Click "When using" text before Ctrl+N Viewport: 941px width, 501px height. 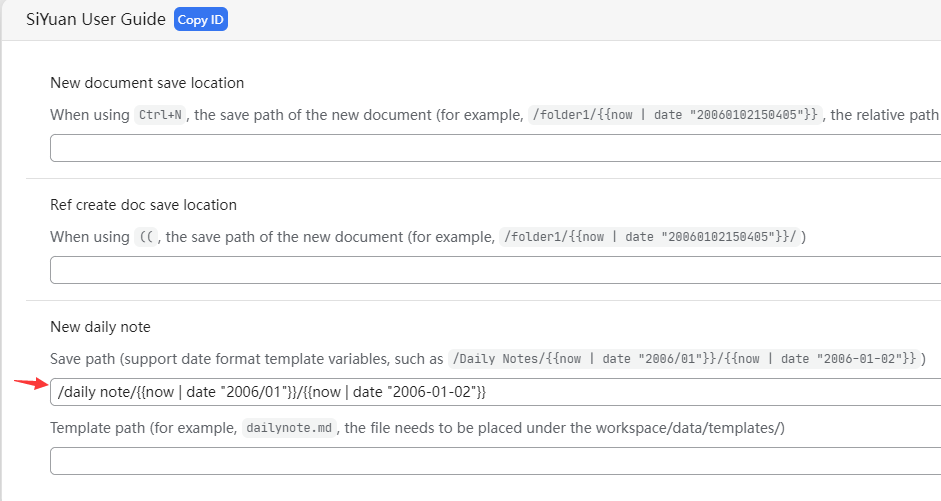[89, 115]
